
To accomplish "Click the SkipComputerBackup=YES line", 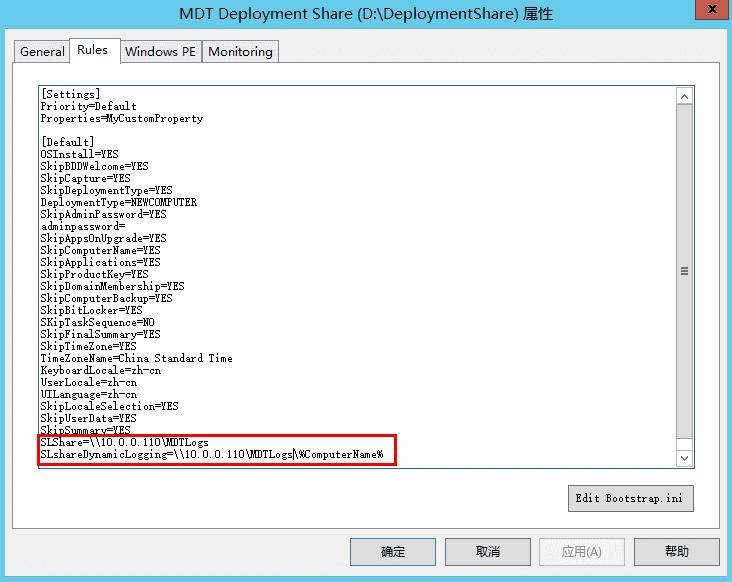I will click(x=106, y=298).
